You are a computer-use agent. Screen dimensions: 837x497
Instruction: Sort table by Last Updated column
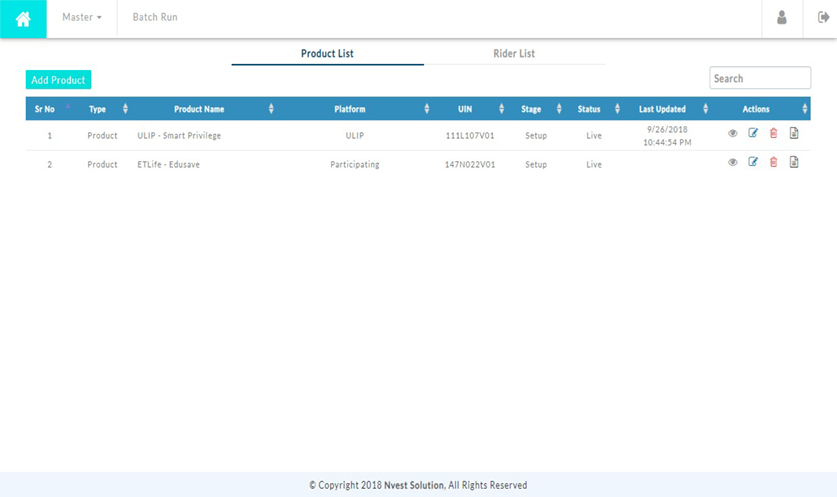pos(662,109)
